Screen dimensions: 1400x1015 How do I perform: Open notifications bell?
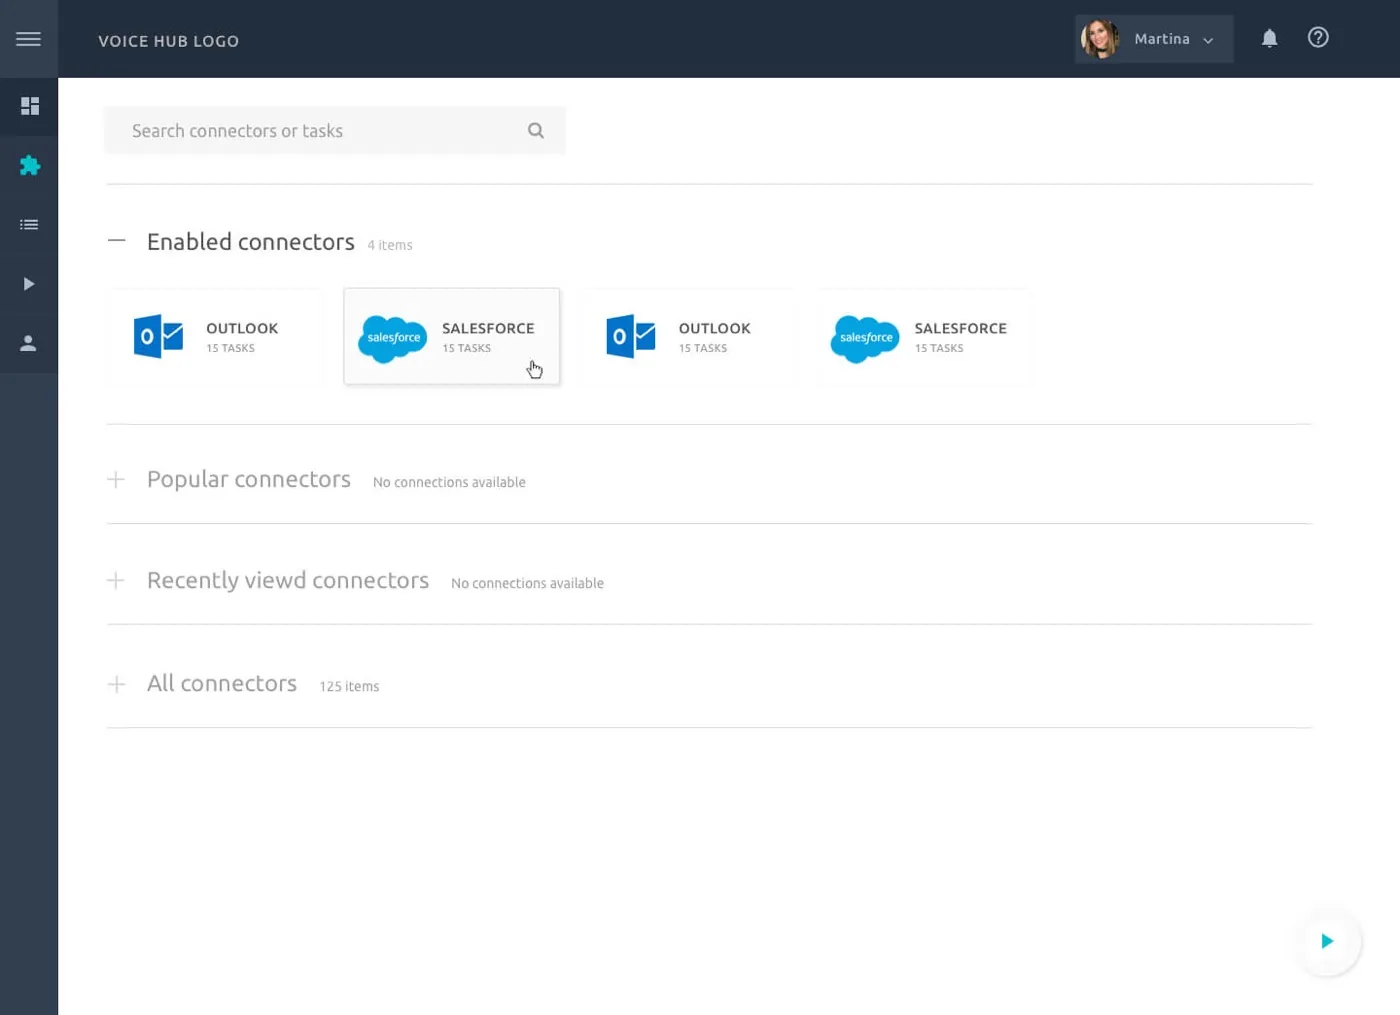(1269, 38)
